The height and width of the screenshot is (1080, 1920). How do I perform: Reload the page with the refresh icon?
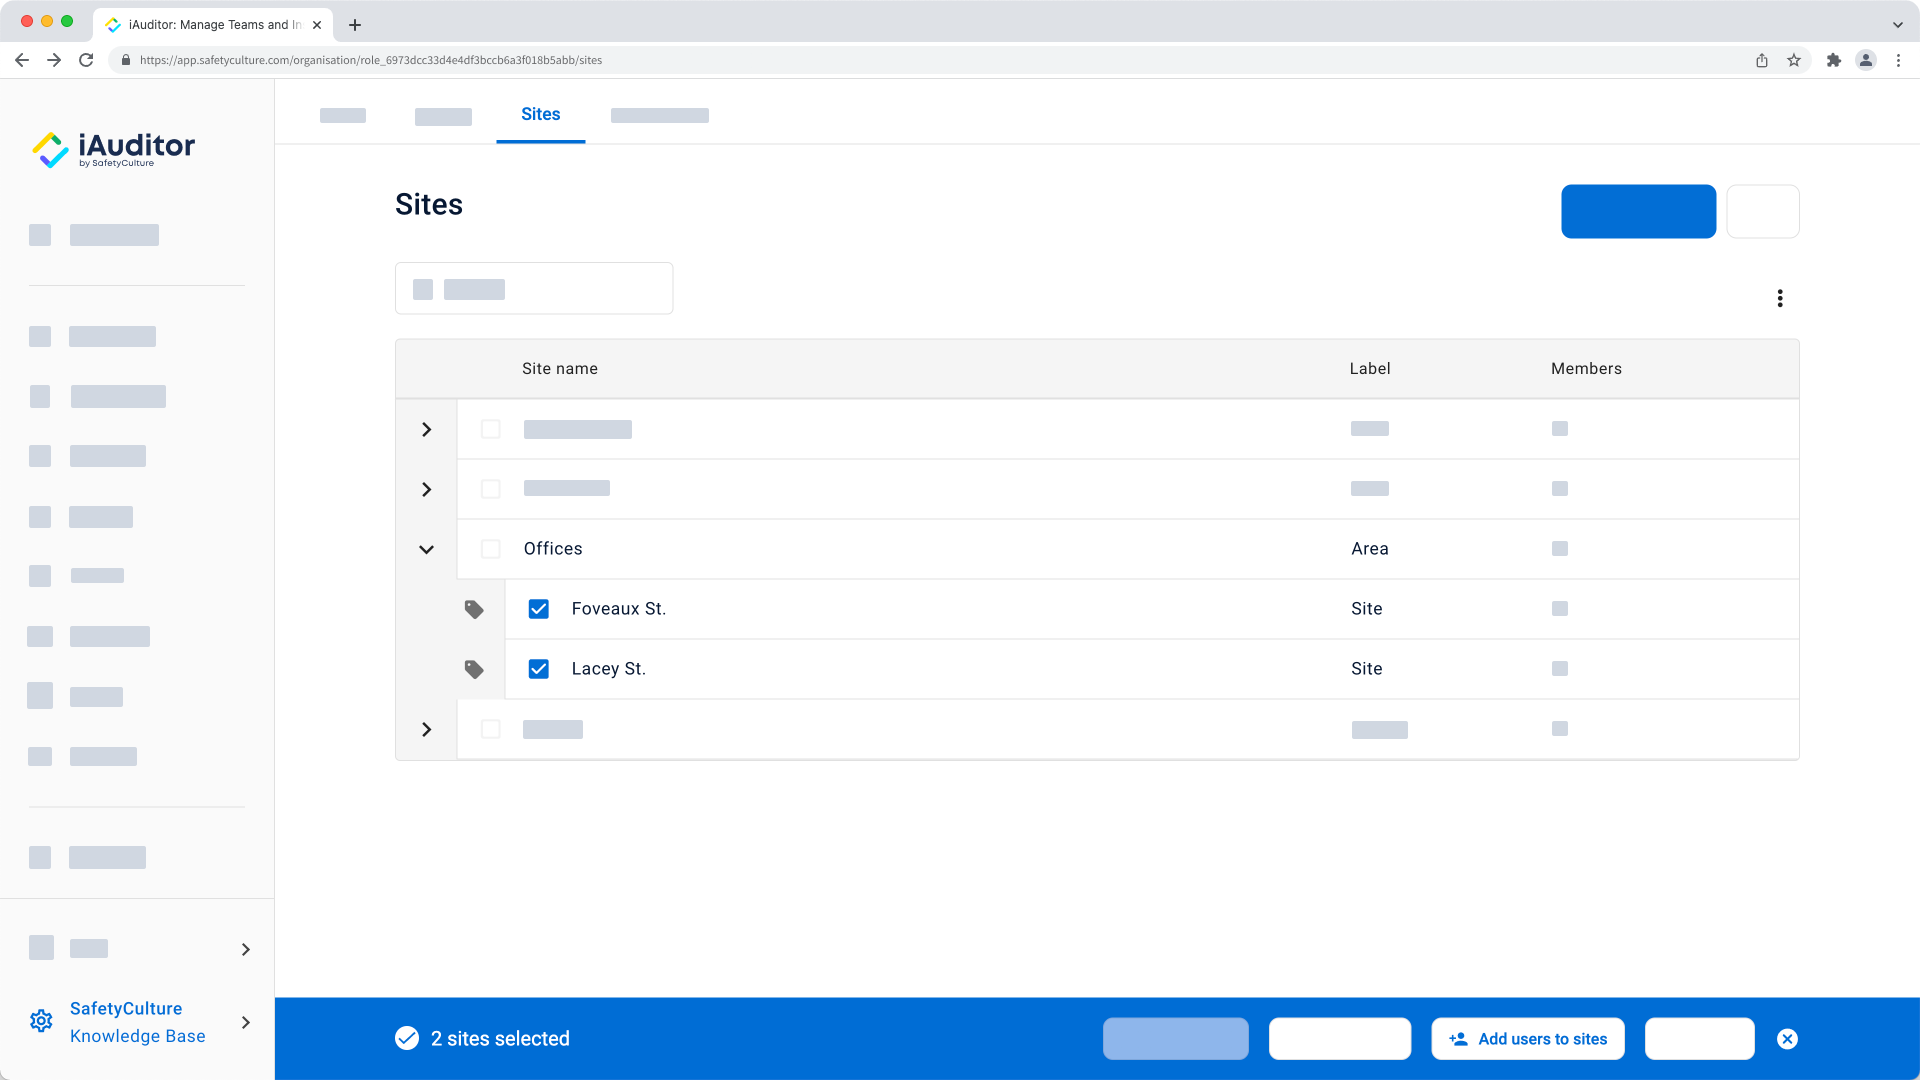click(x=86, y=60)
